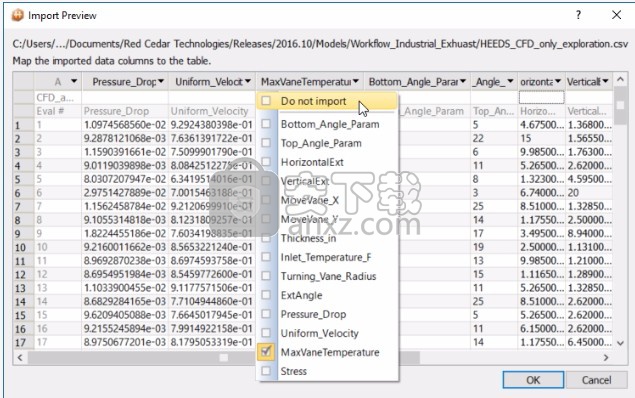This screenshot has height=398, width=635.
Task: Click the Top_An... sub-header cell
Action: tap(494, 111)
